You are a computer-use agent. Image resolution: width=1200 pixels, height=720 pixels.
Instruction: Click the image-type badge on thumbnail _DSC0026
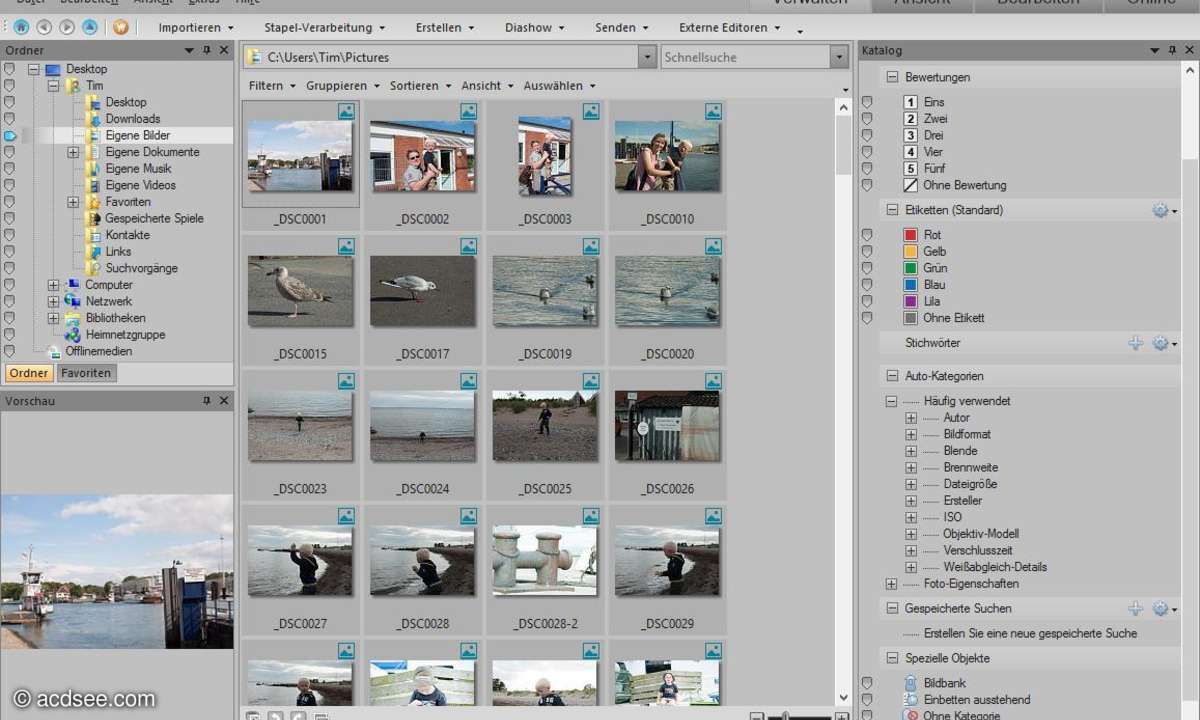point(713,381)
